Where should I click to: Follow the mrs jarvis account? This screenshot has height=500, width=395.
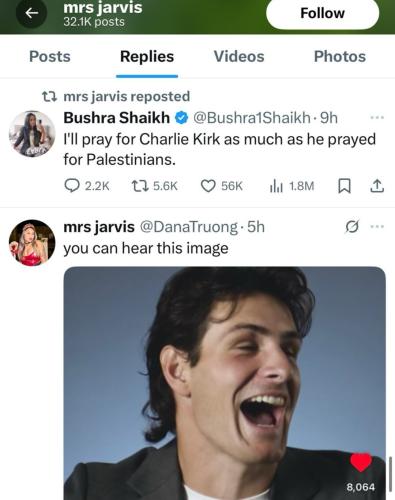(322, 13)
